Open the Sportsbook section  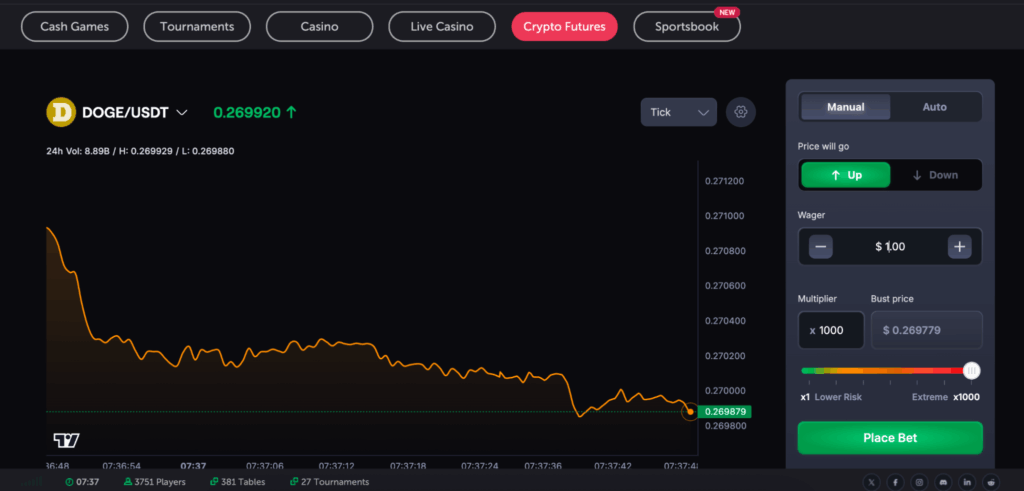687,27
